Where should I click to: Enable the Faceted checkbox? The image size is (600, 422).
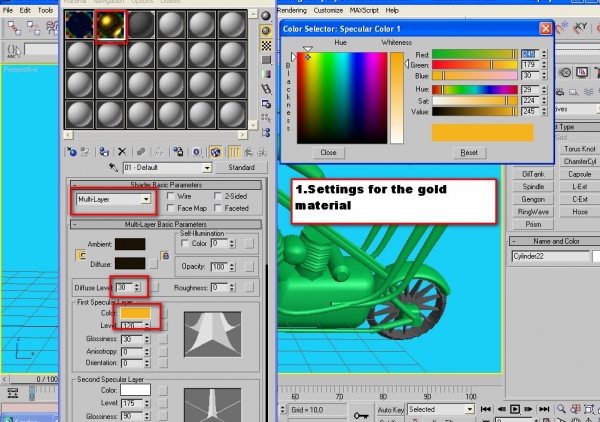[218, 208]
